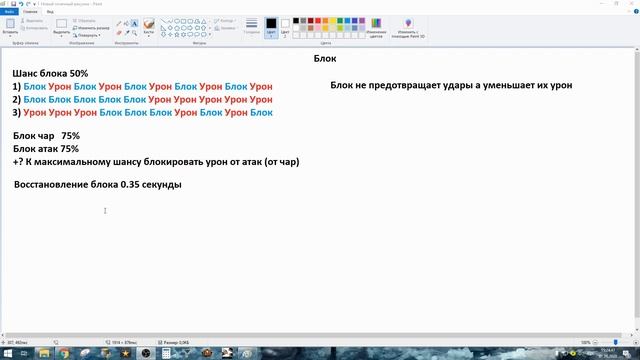Select the Color picker eyedropper tool

click(127, 32)
